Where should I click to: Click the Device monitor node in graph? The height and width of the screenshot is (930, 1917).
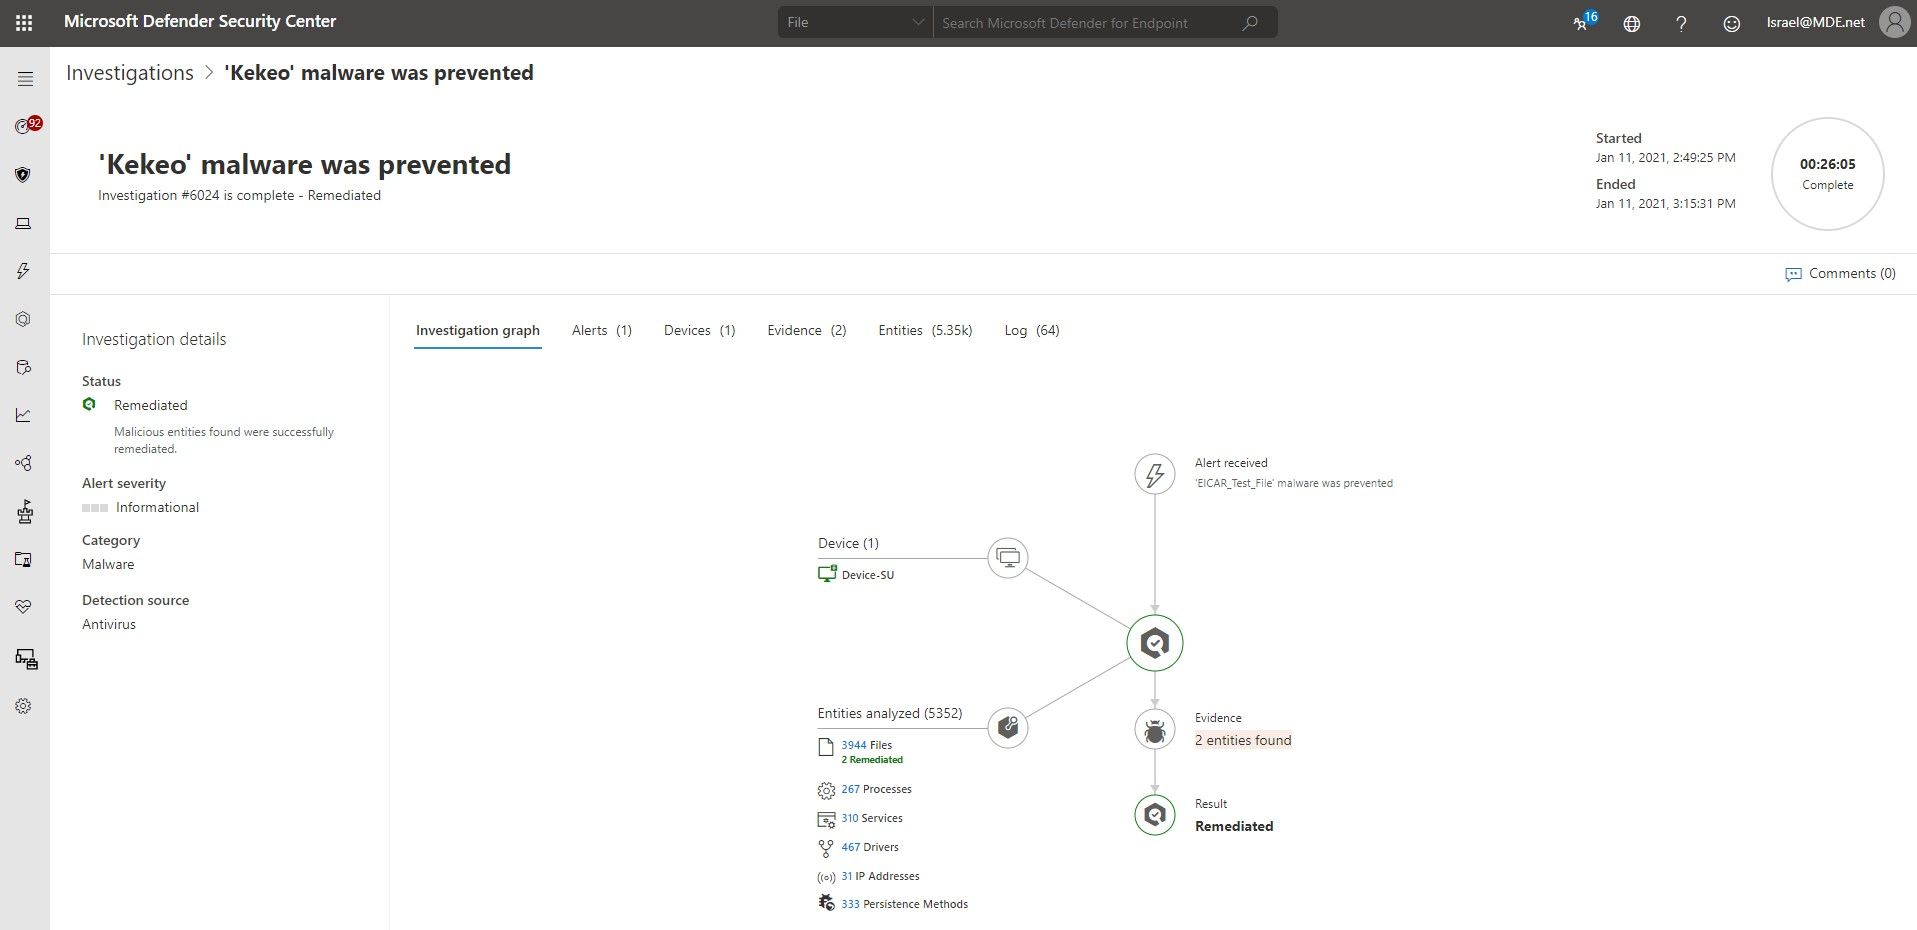1008,557
